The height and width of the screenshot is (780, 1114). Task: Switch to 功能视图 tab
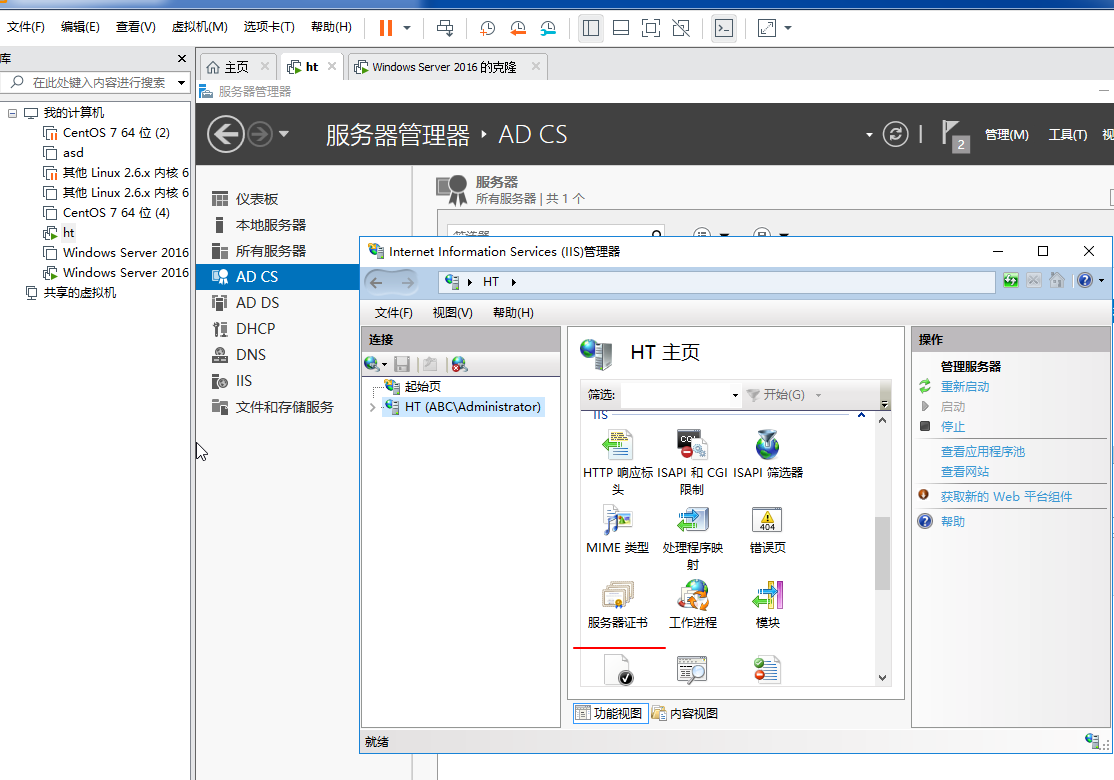click(609, 713)
